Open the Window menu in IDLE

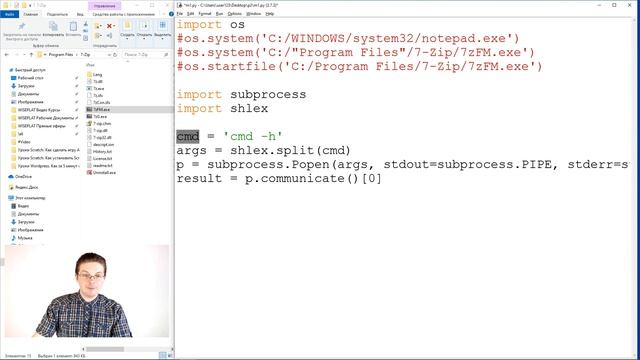pyautogui.click(x=253, y=14)
